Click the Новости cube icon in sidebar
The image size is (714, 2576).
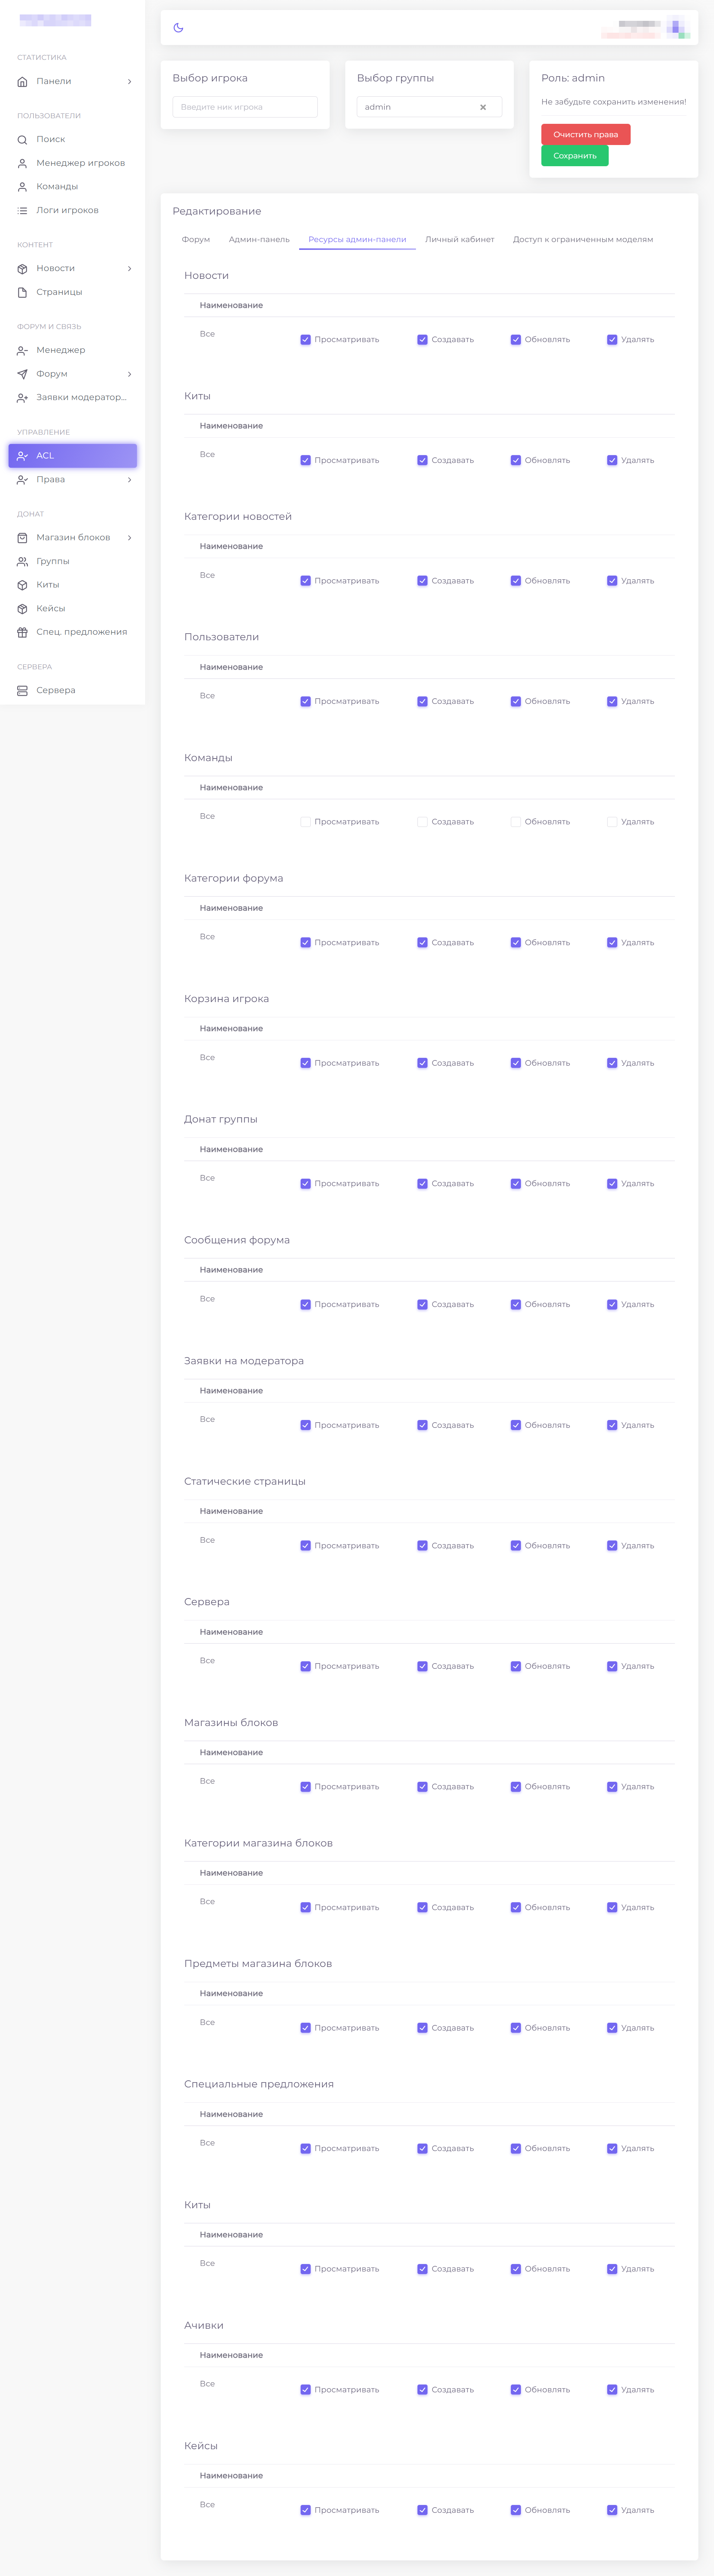coord(22,269)
